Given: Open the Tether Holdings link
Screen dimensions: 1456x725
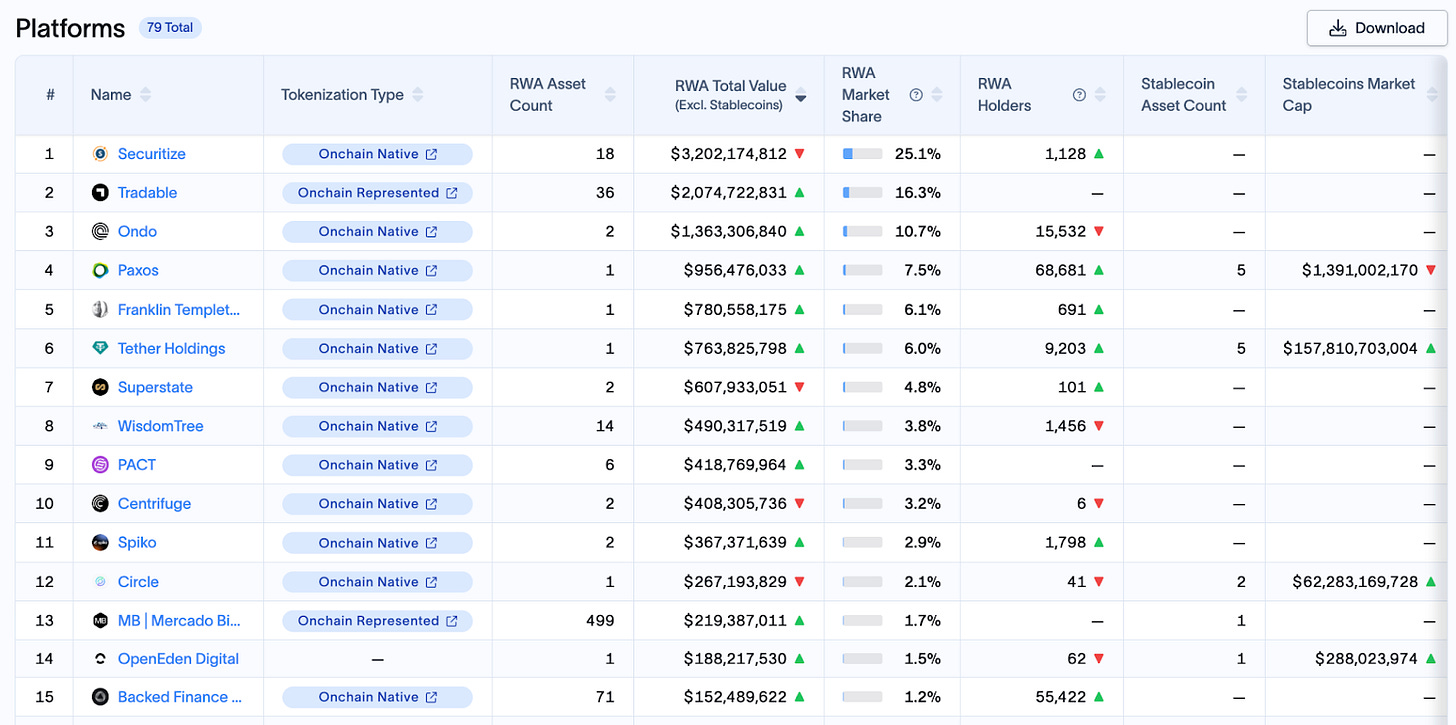Looking at the screenshot, I should [x=172, y=348].
